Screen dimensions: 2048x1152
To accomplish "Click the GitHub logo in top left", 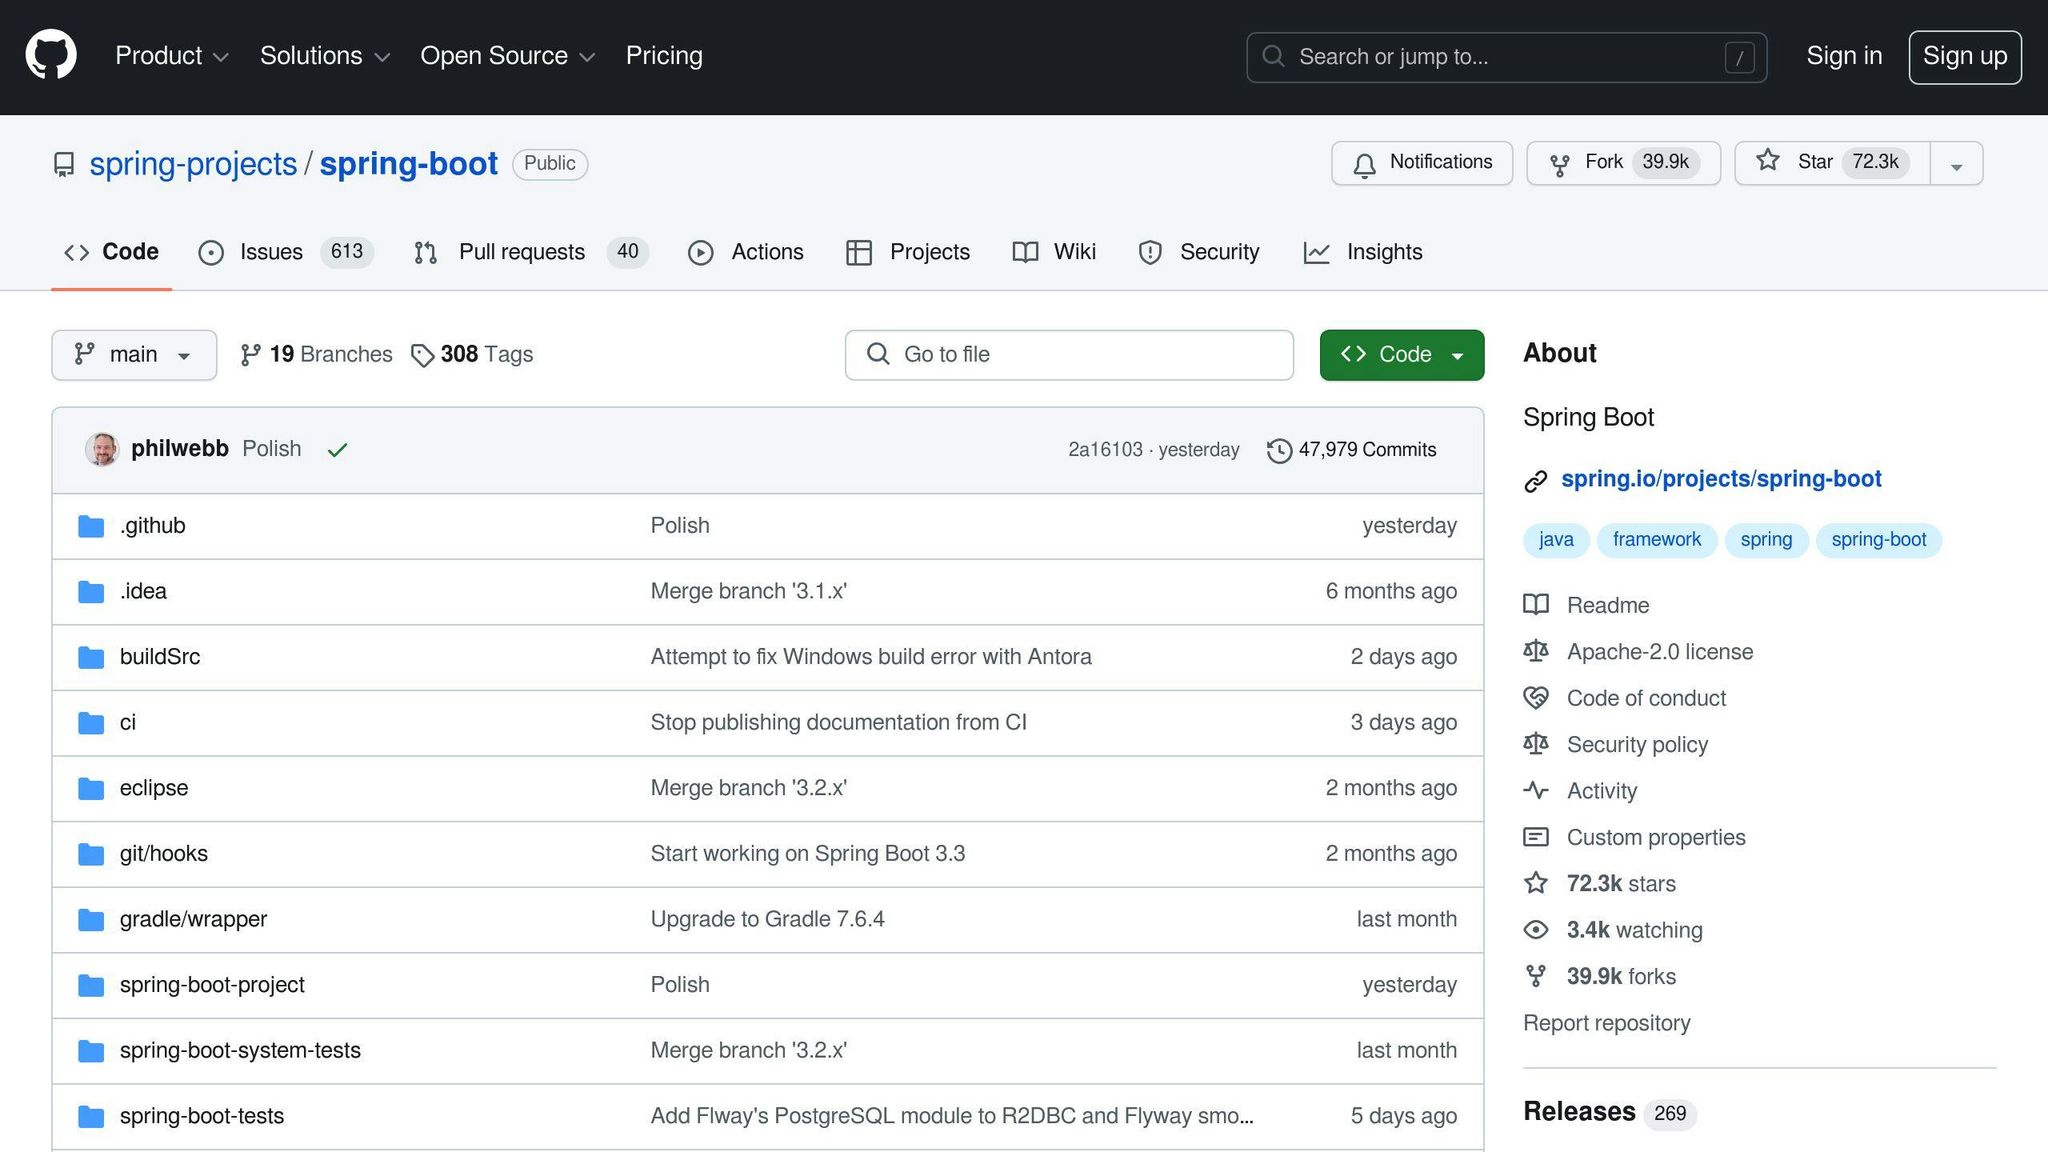I will [50, 53].
